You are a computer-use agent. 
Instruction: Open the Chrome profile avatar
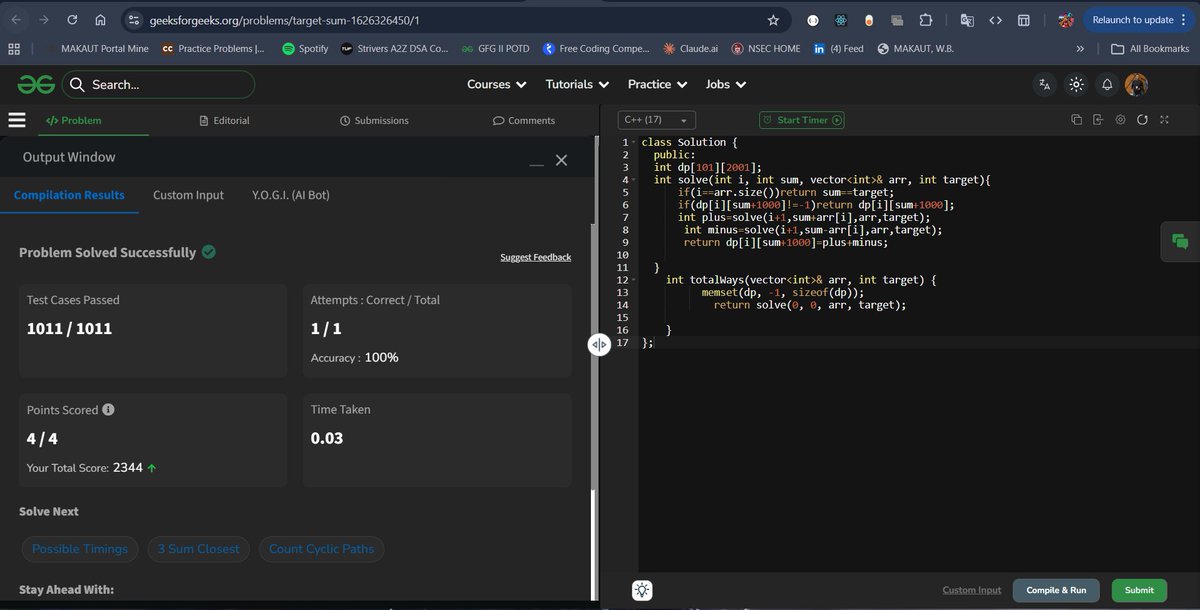1066,20
